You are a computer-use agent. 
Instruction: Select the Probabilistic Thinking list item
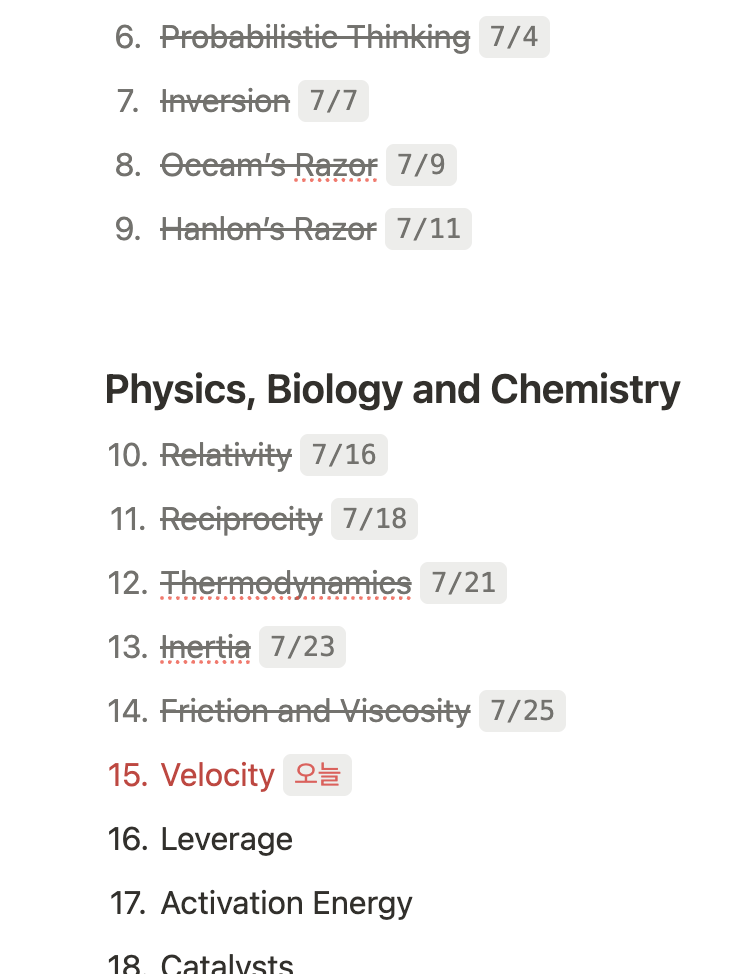coord(315,38)
